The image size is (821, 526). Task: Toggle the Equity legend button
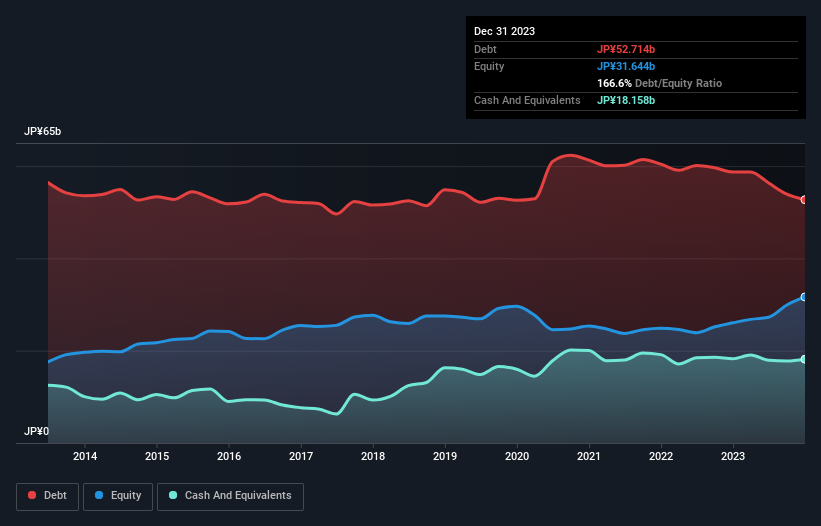118,496
